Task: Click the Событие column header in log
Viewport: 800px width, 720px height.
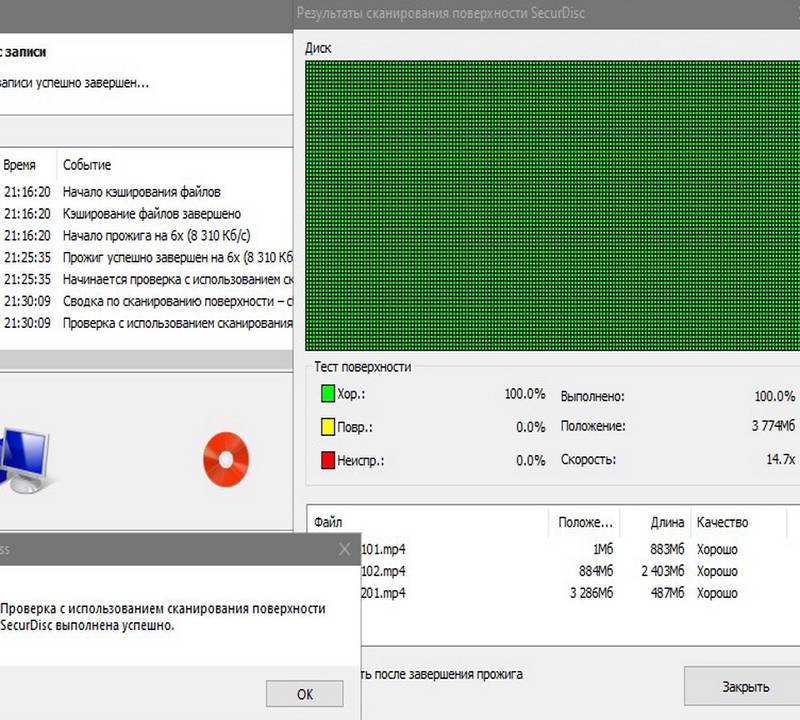Action: coord(87,165)
